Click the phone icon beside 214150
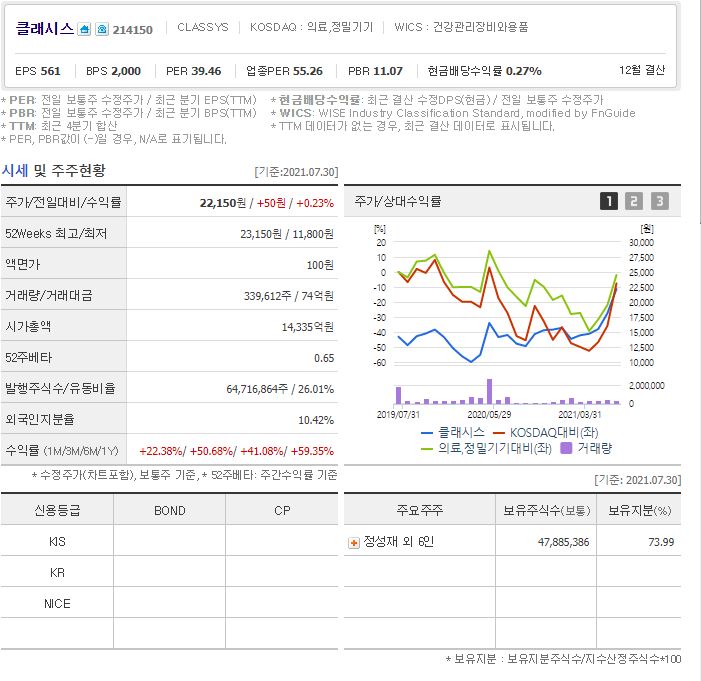The image size is (701, 681). (x=102, y=30)
